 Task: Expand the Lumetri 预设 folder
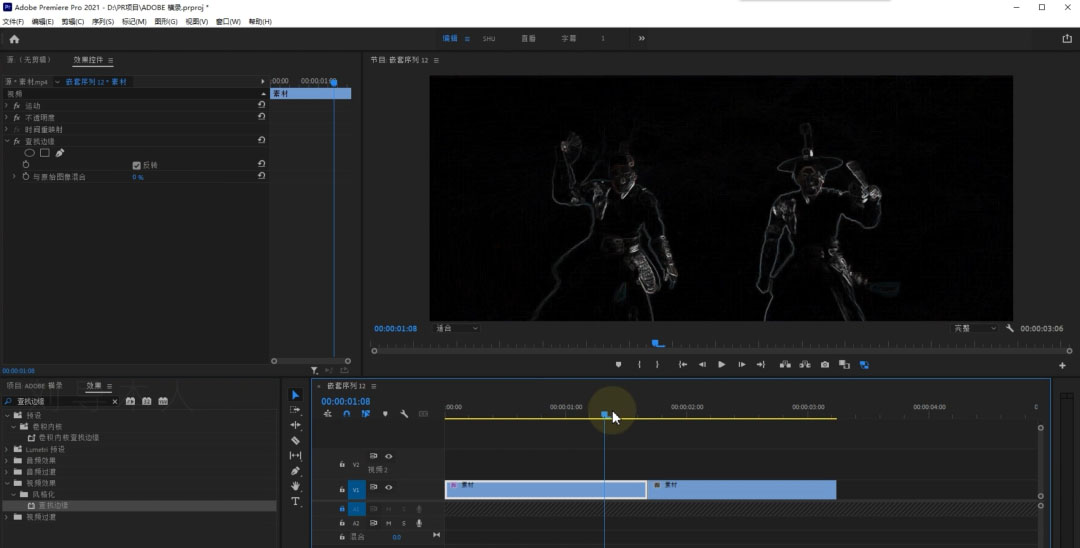click(8, 449)
